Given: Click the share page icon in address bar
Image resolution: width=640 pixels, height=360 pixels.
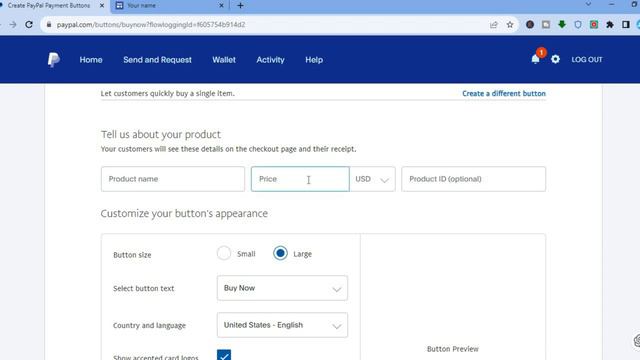Looking at the screenshot, I should coord(494,24).
